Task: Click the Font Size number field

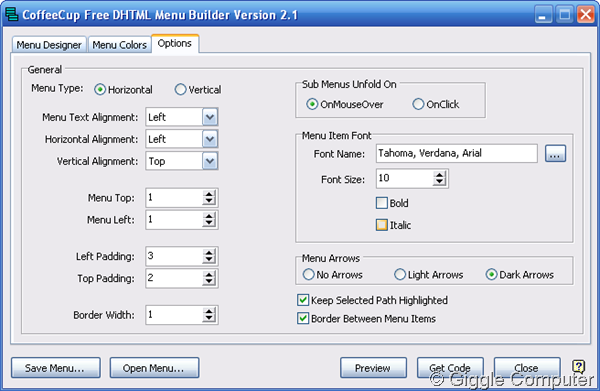Action: click(x=405, y=178)
